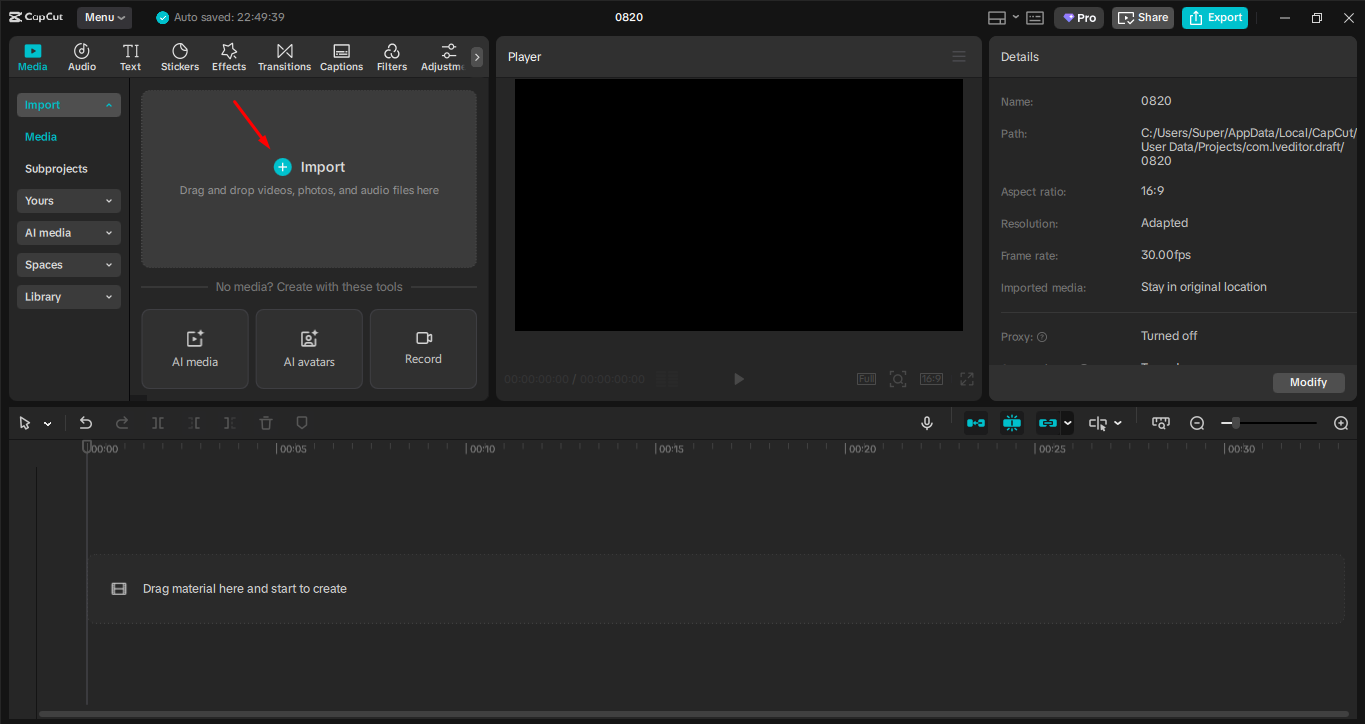Open the Transitions panel
This screenshot has height=724, width=1365.
(x=284, y=56)
